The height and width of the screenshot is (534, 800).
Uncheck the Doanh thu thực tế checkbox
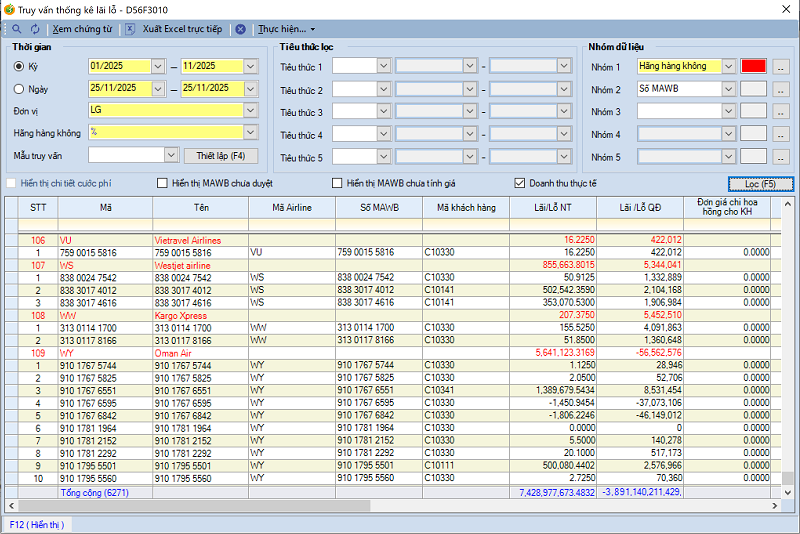[519, 183]
